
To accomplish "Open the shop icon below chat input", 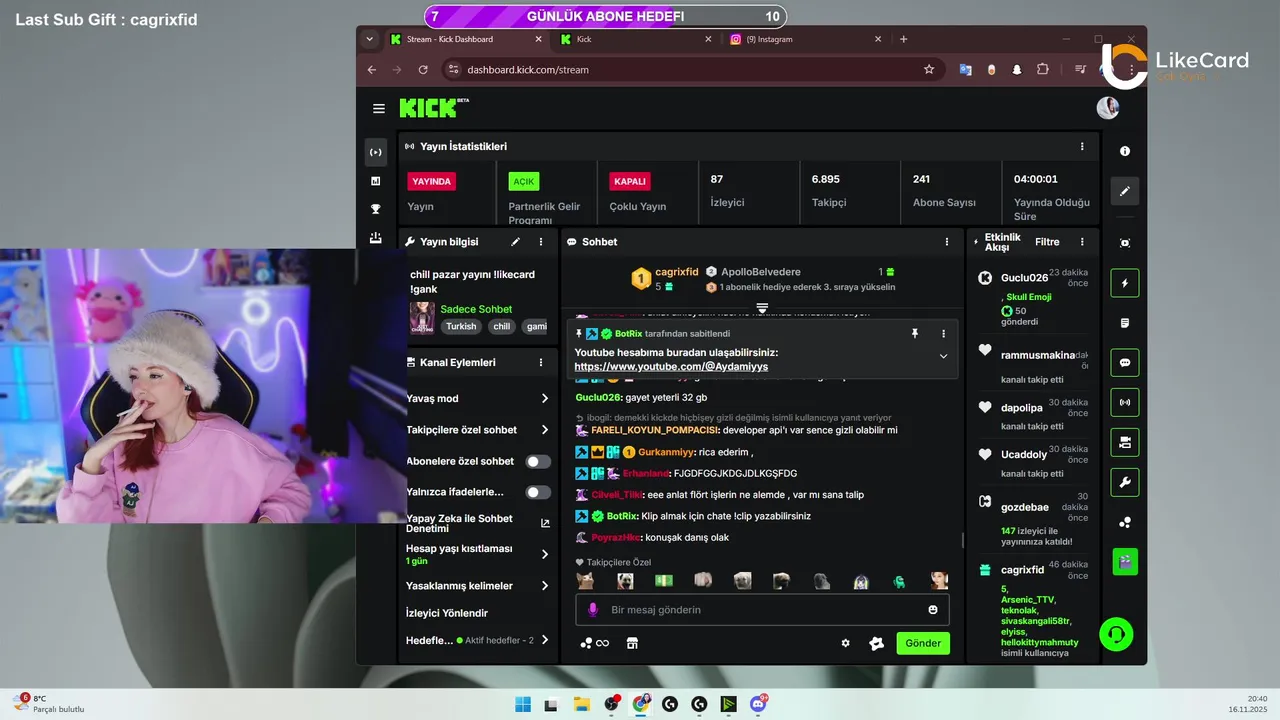I will click(632, 643).
